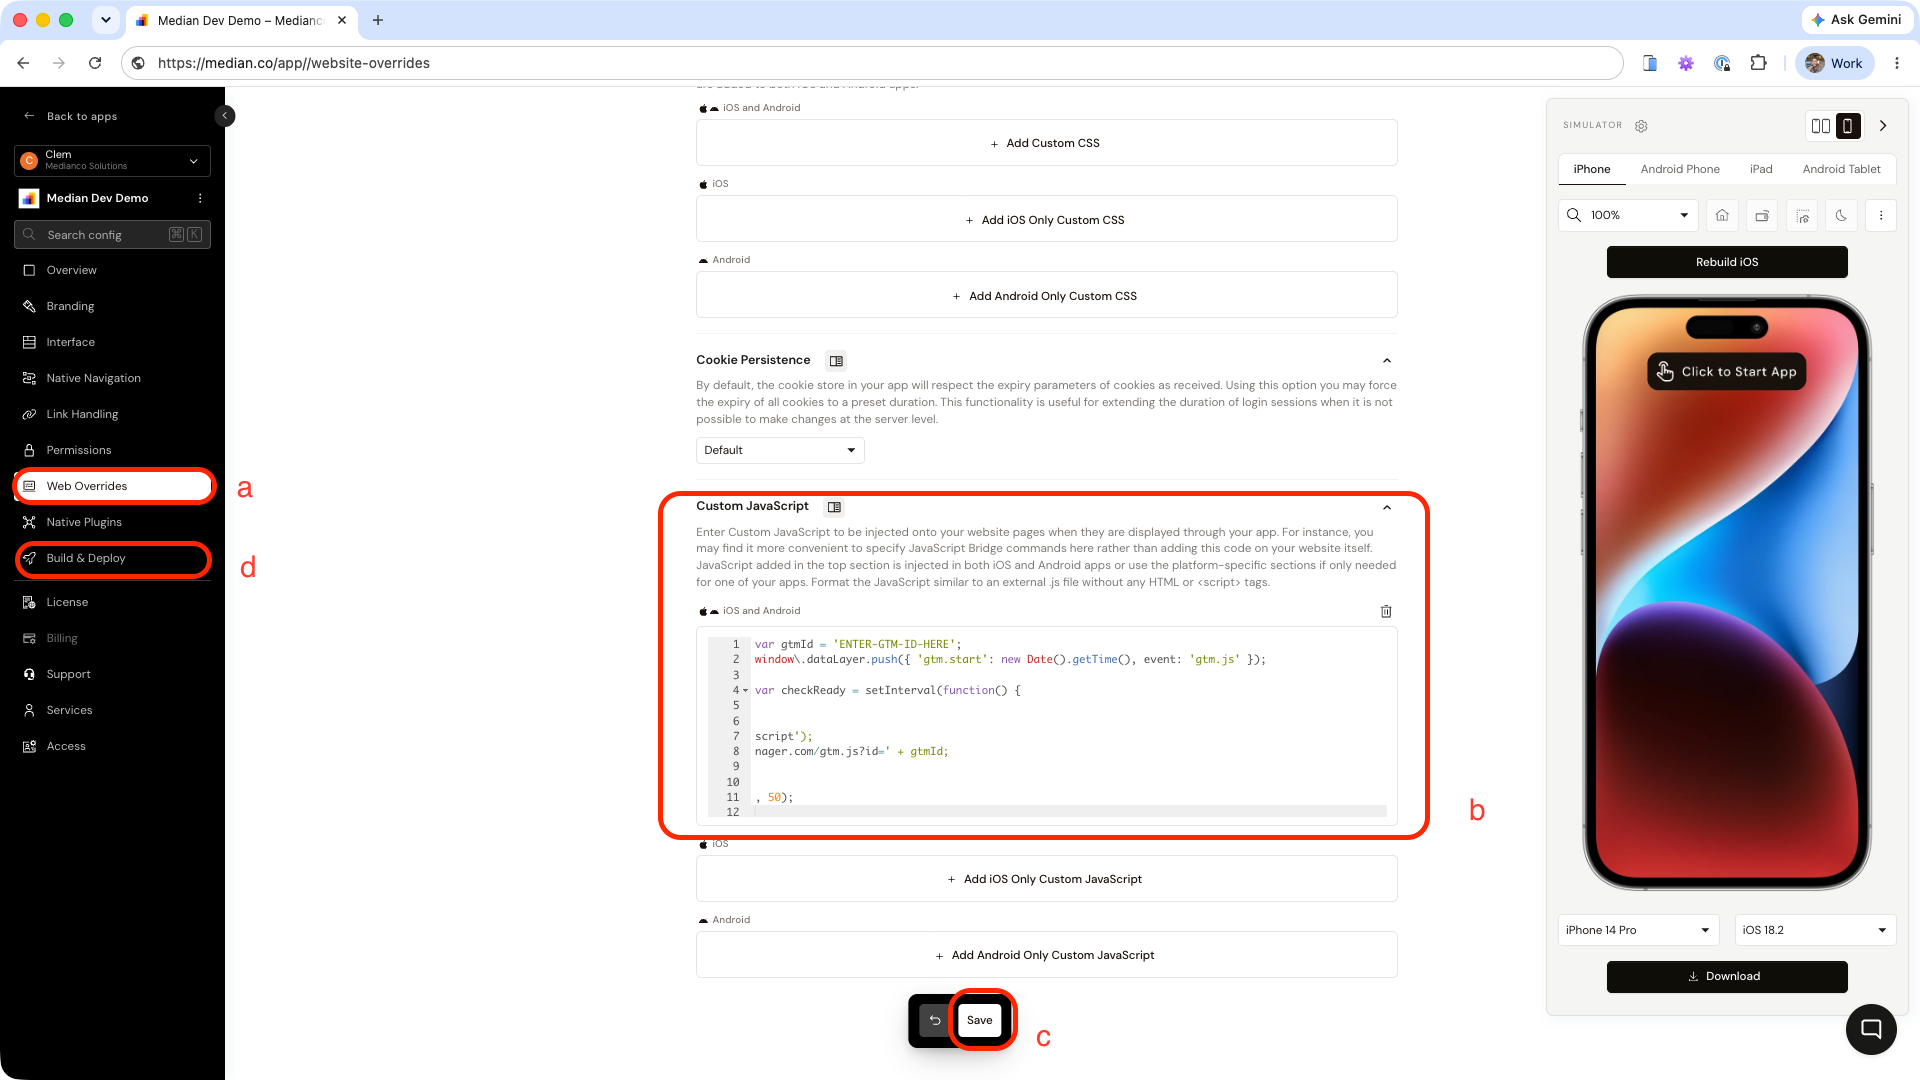1920x1080 pixels.
Task: Open the Clem organization switcher
Action: click(x=112, y=160)
